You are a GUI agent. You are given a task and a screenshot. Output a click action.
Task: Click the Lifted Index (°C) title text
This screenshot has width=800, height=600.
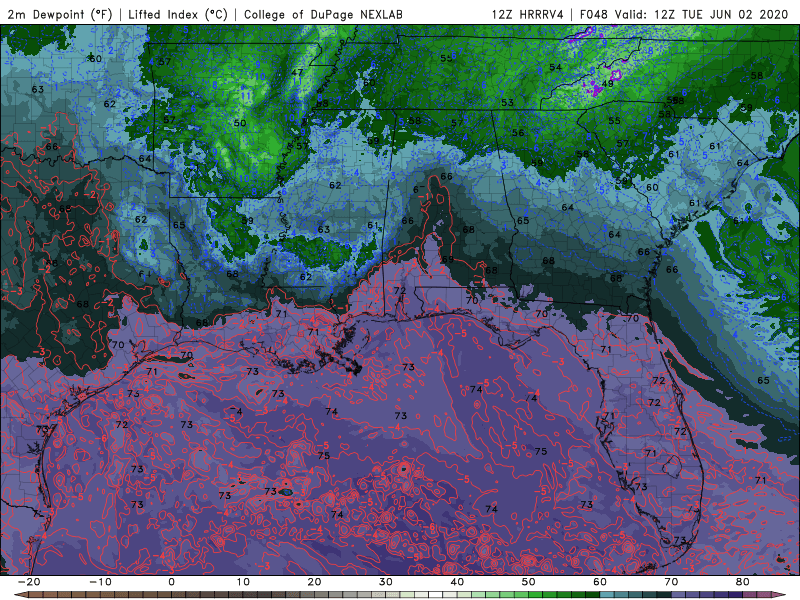click(178, 14)
